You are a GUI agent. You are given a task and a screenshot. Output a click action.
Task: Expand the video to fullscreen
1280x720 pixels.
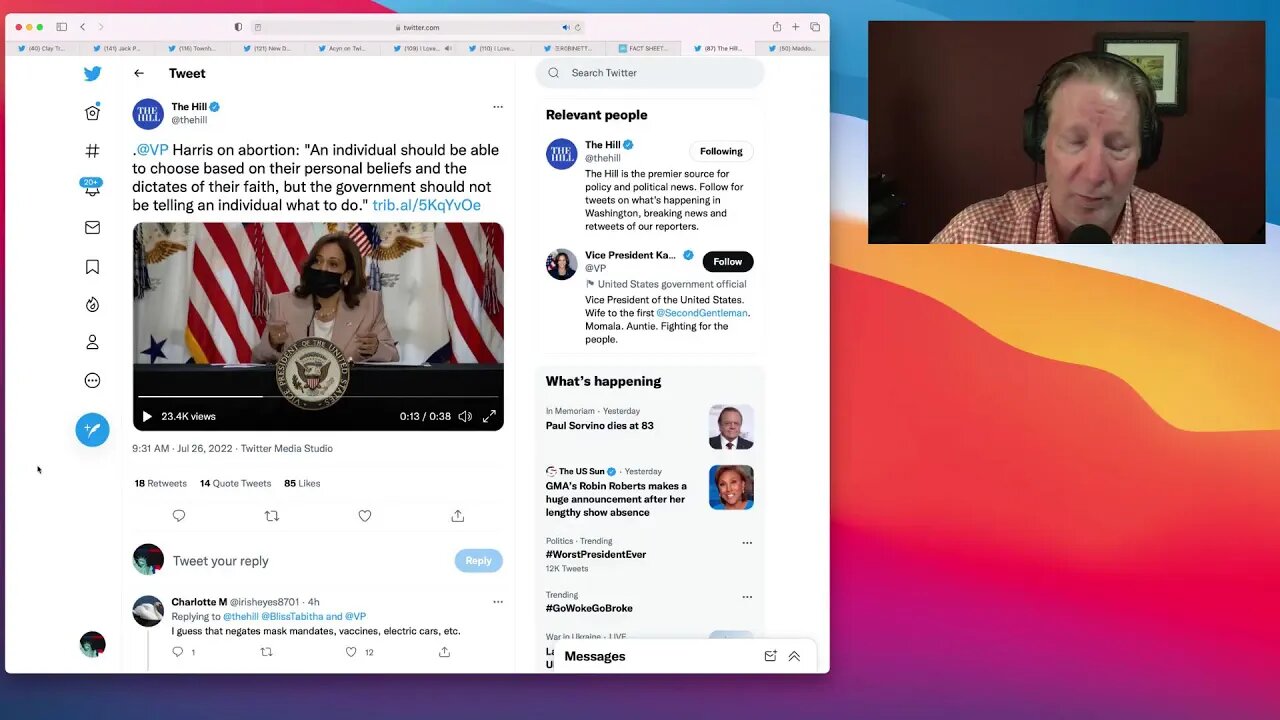pyautogui.click(x=489, y=416)
